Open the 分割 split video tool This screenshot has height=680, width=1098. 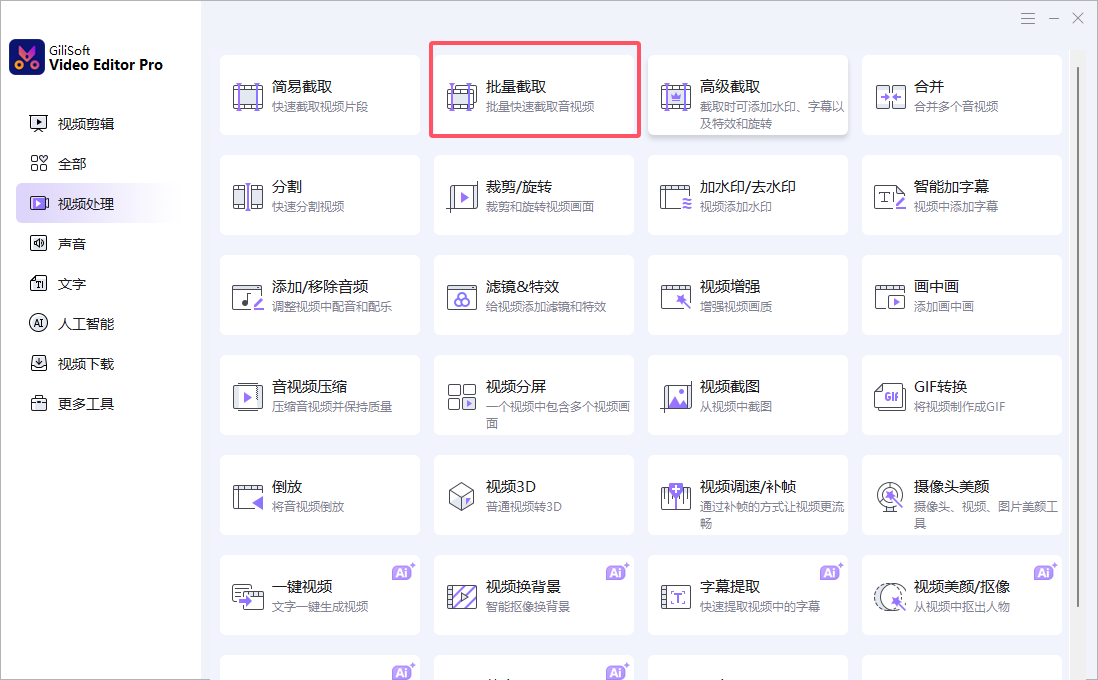(x=319, y=195)
